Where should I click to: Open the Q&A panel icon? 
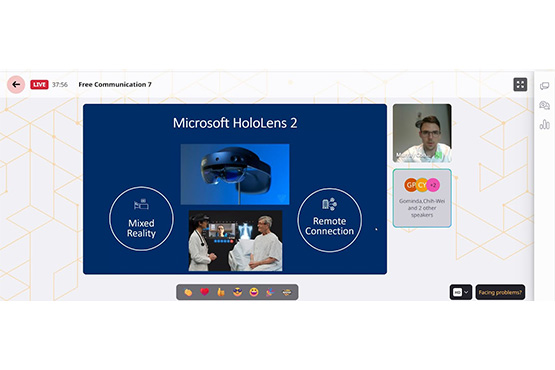click(x=544, y=105)
